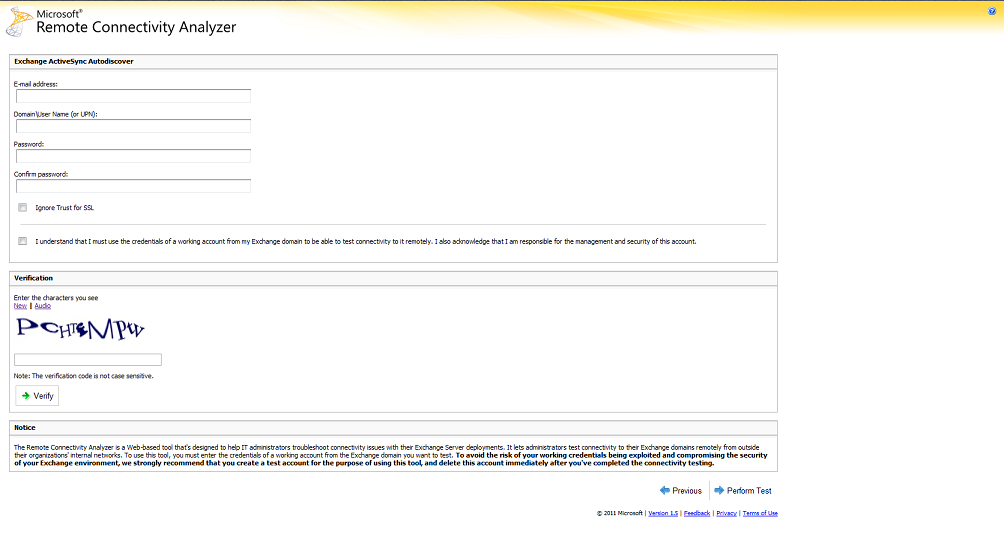This screenshot has height=556, width=1004.
Task: Click the 'Enter the characters you see' text
Action: pos(56,298)
